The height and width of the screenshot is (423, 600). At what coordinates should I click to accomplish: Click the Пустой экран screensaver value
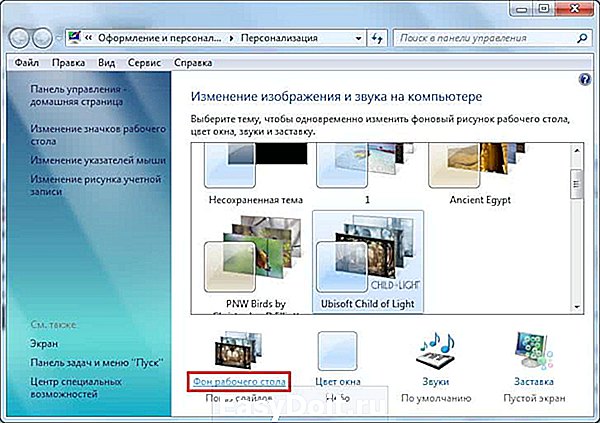[x=534, y=399]
